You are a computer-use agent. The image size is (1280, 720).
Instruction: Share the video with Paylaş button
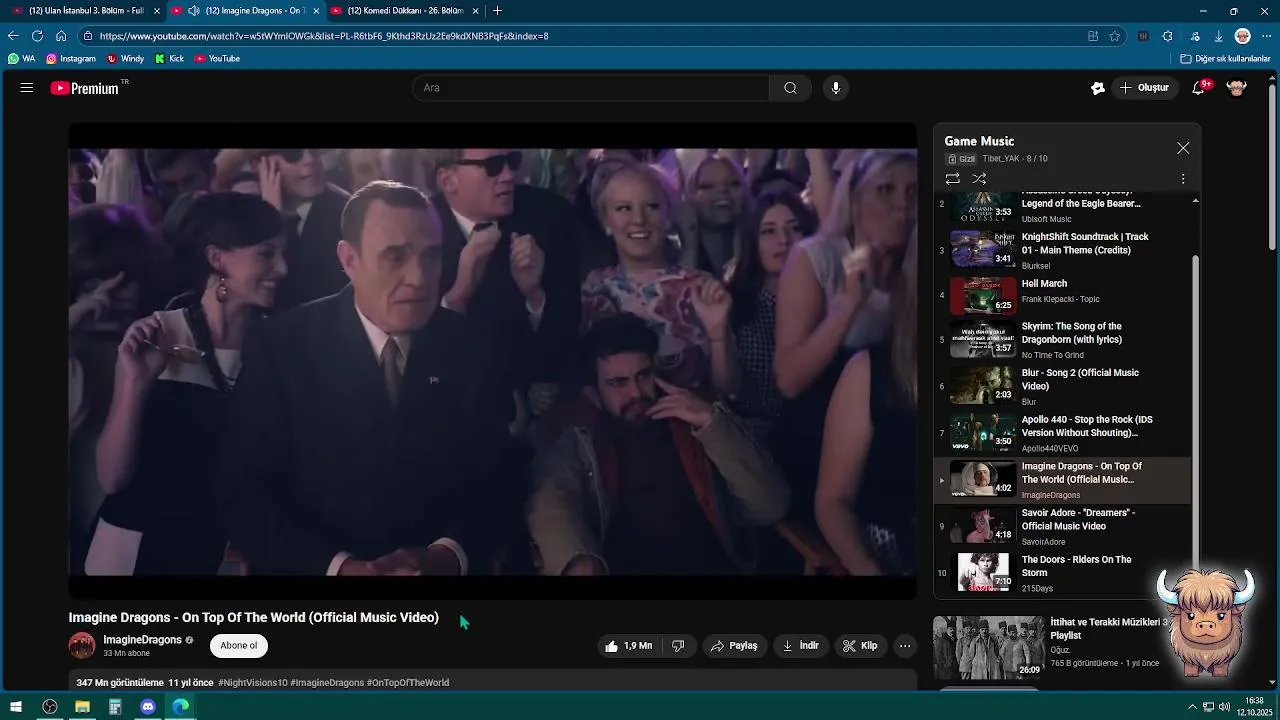[734, 646]
